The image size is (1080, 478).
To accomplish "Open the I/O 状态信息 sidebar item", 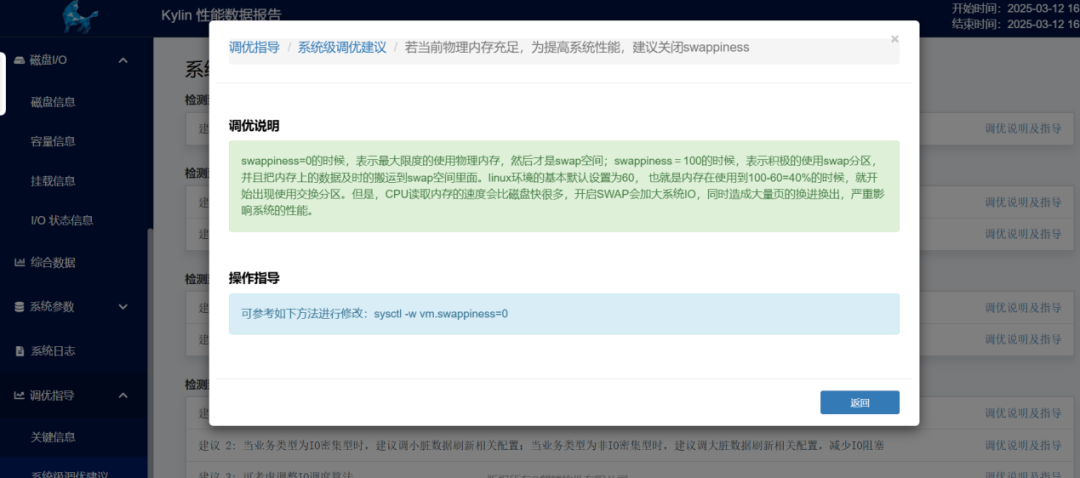I will click(x=62, y=220).
